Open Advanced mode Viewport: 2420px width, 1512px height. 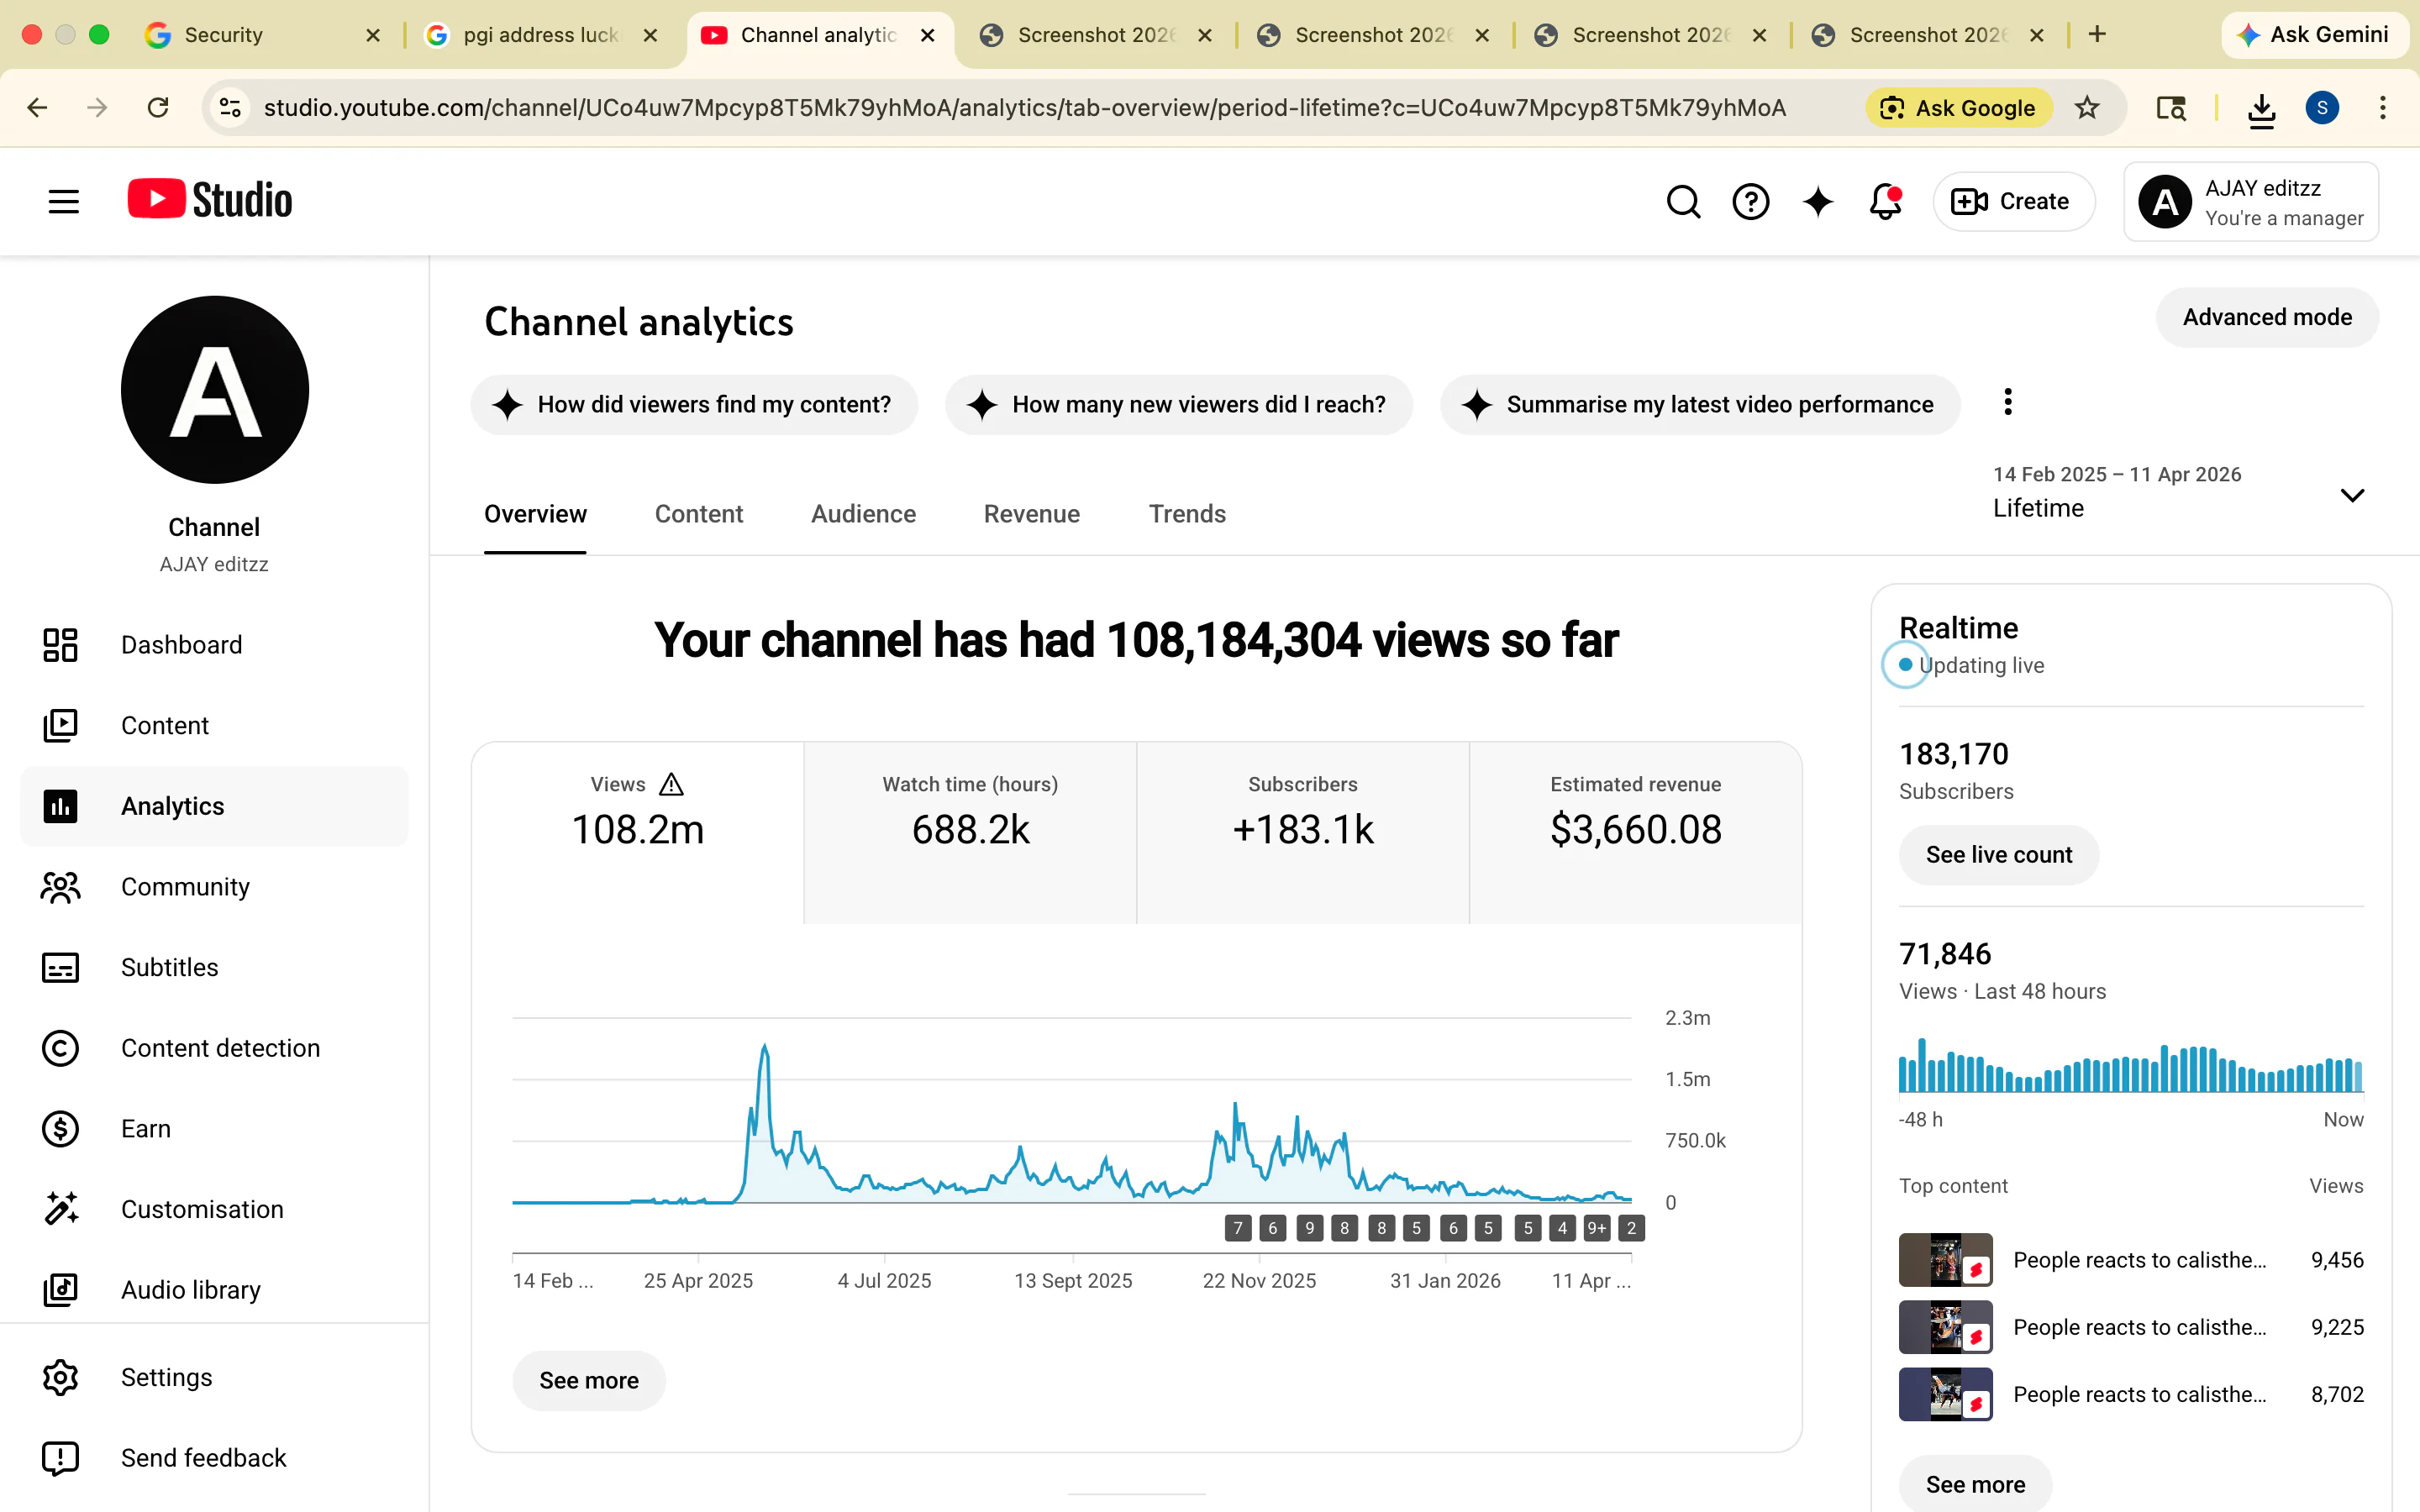(2267, 317)
